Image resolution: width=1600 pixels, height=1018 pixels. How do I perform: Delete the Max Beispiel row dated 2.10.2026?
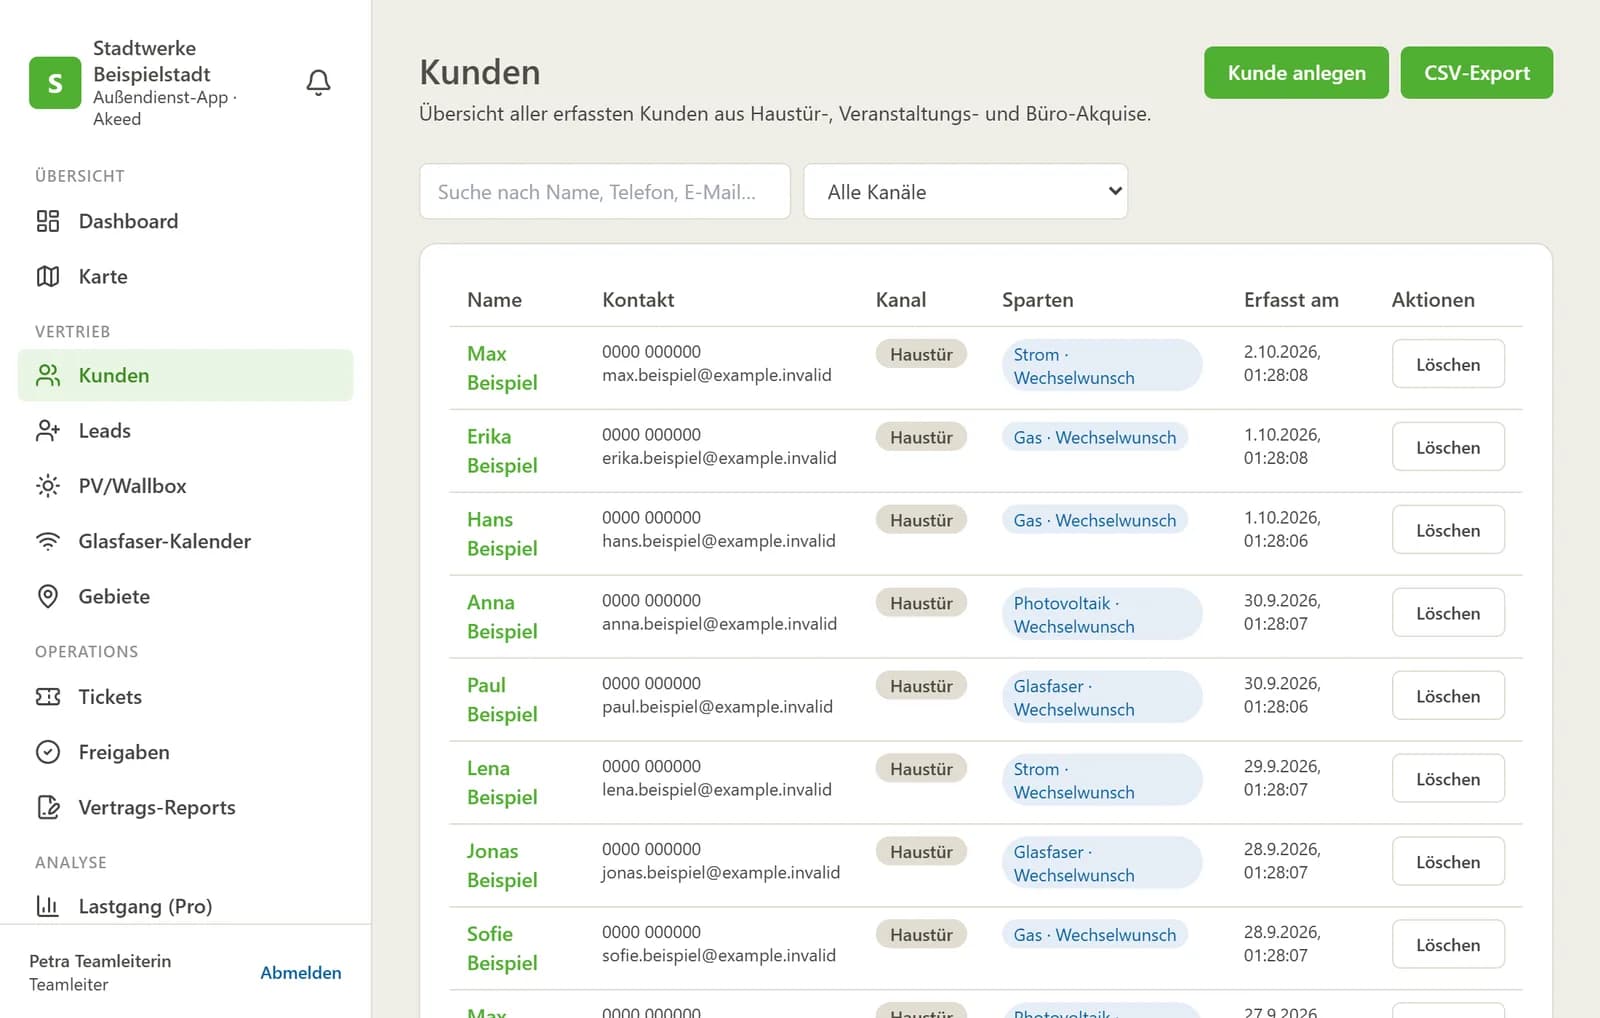[1448, 365]
